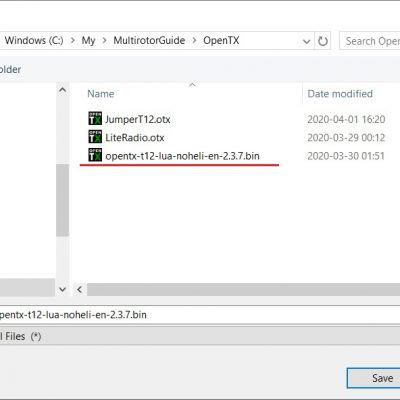Screen dimensions: 400x400
Task: Click the OpenTX icon beside LiteRadio.otx
Action: pos(95,137)
